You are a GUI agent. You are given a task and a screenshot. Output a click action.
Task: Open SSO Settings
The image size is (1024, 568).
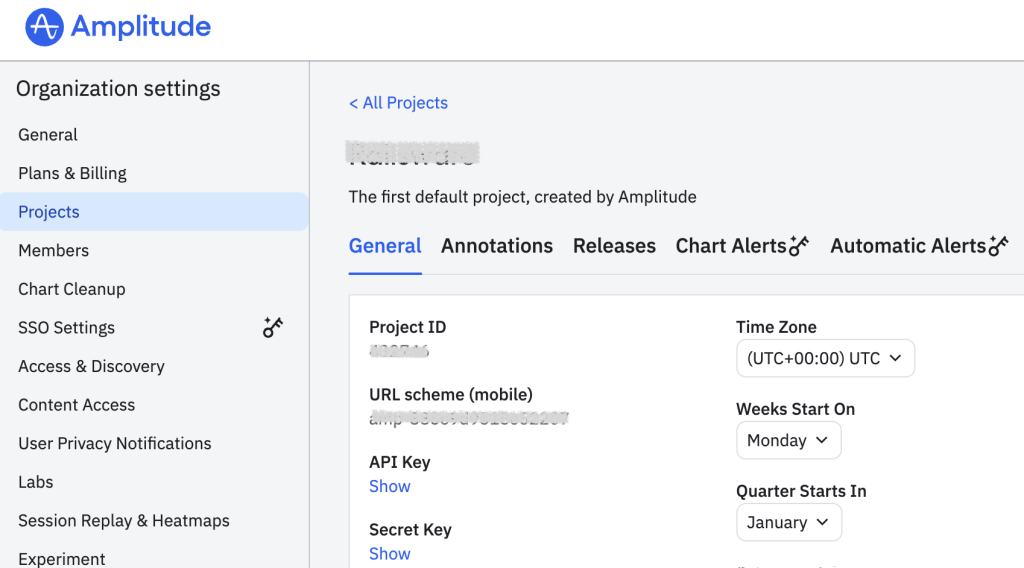pos(67,328)
